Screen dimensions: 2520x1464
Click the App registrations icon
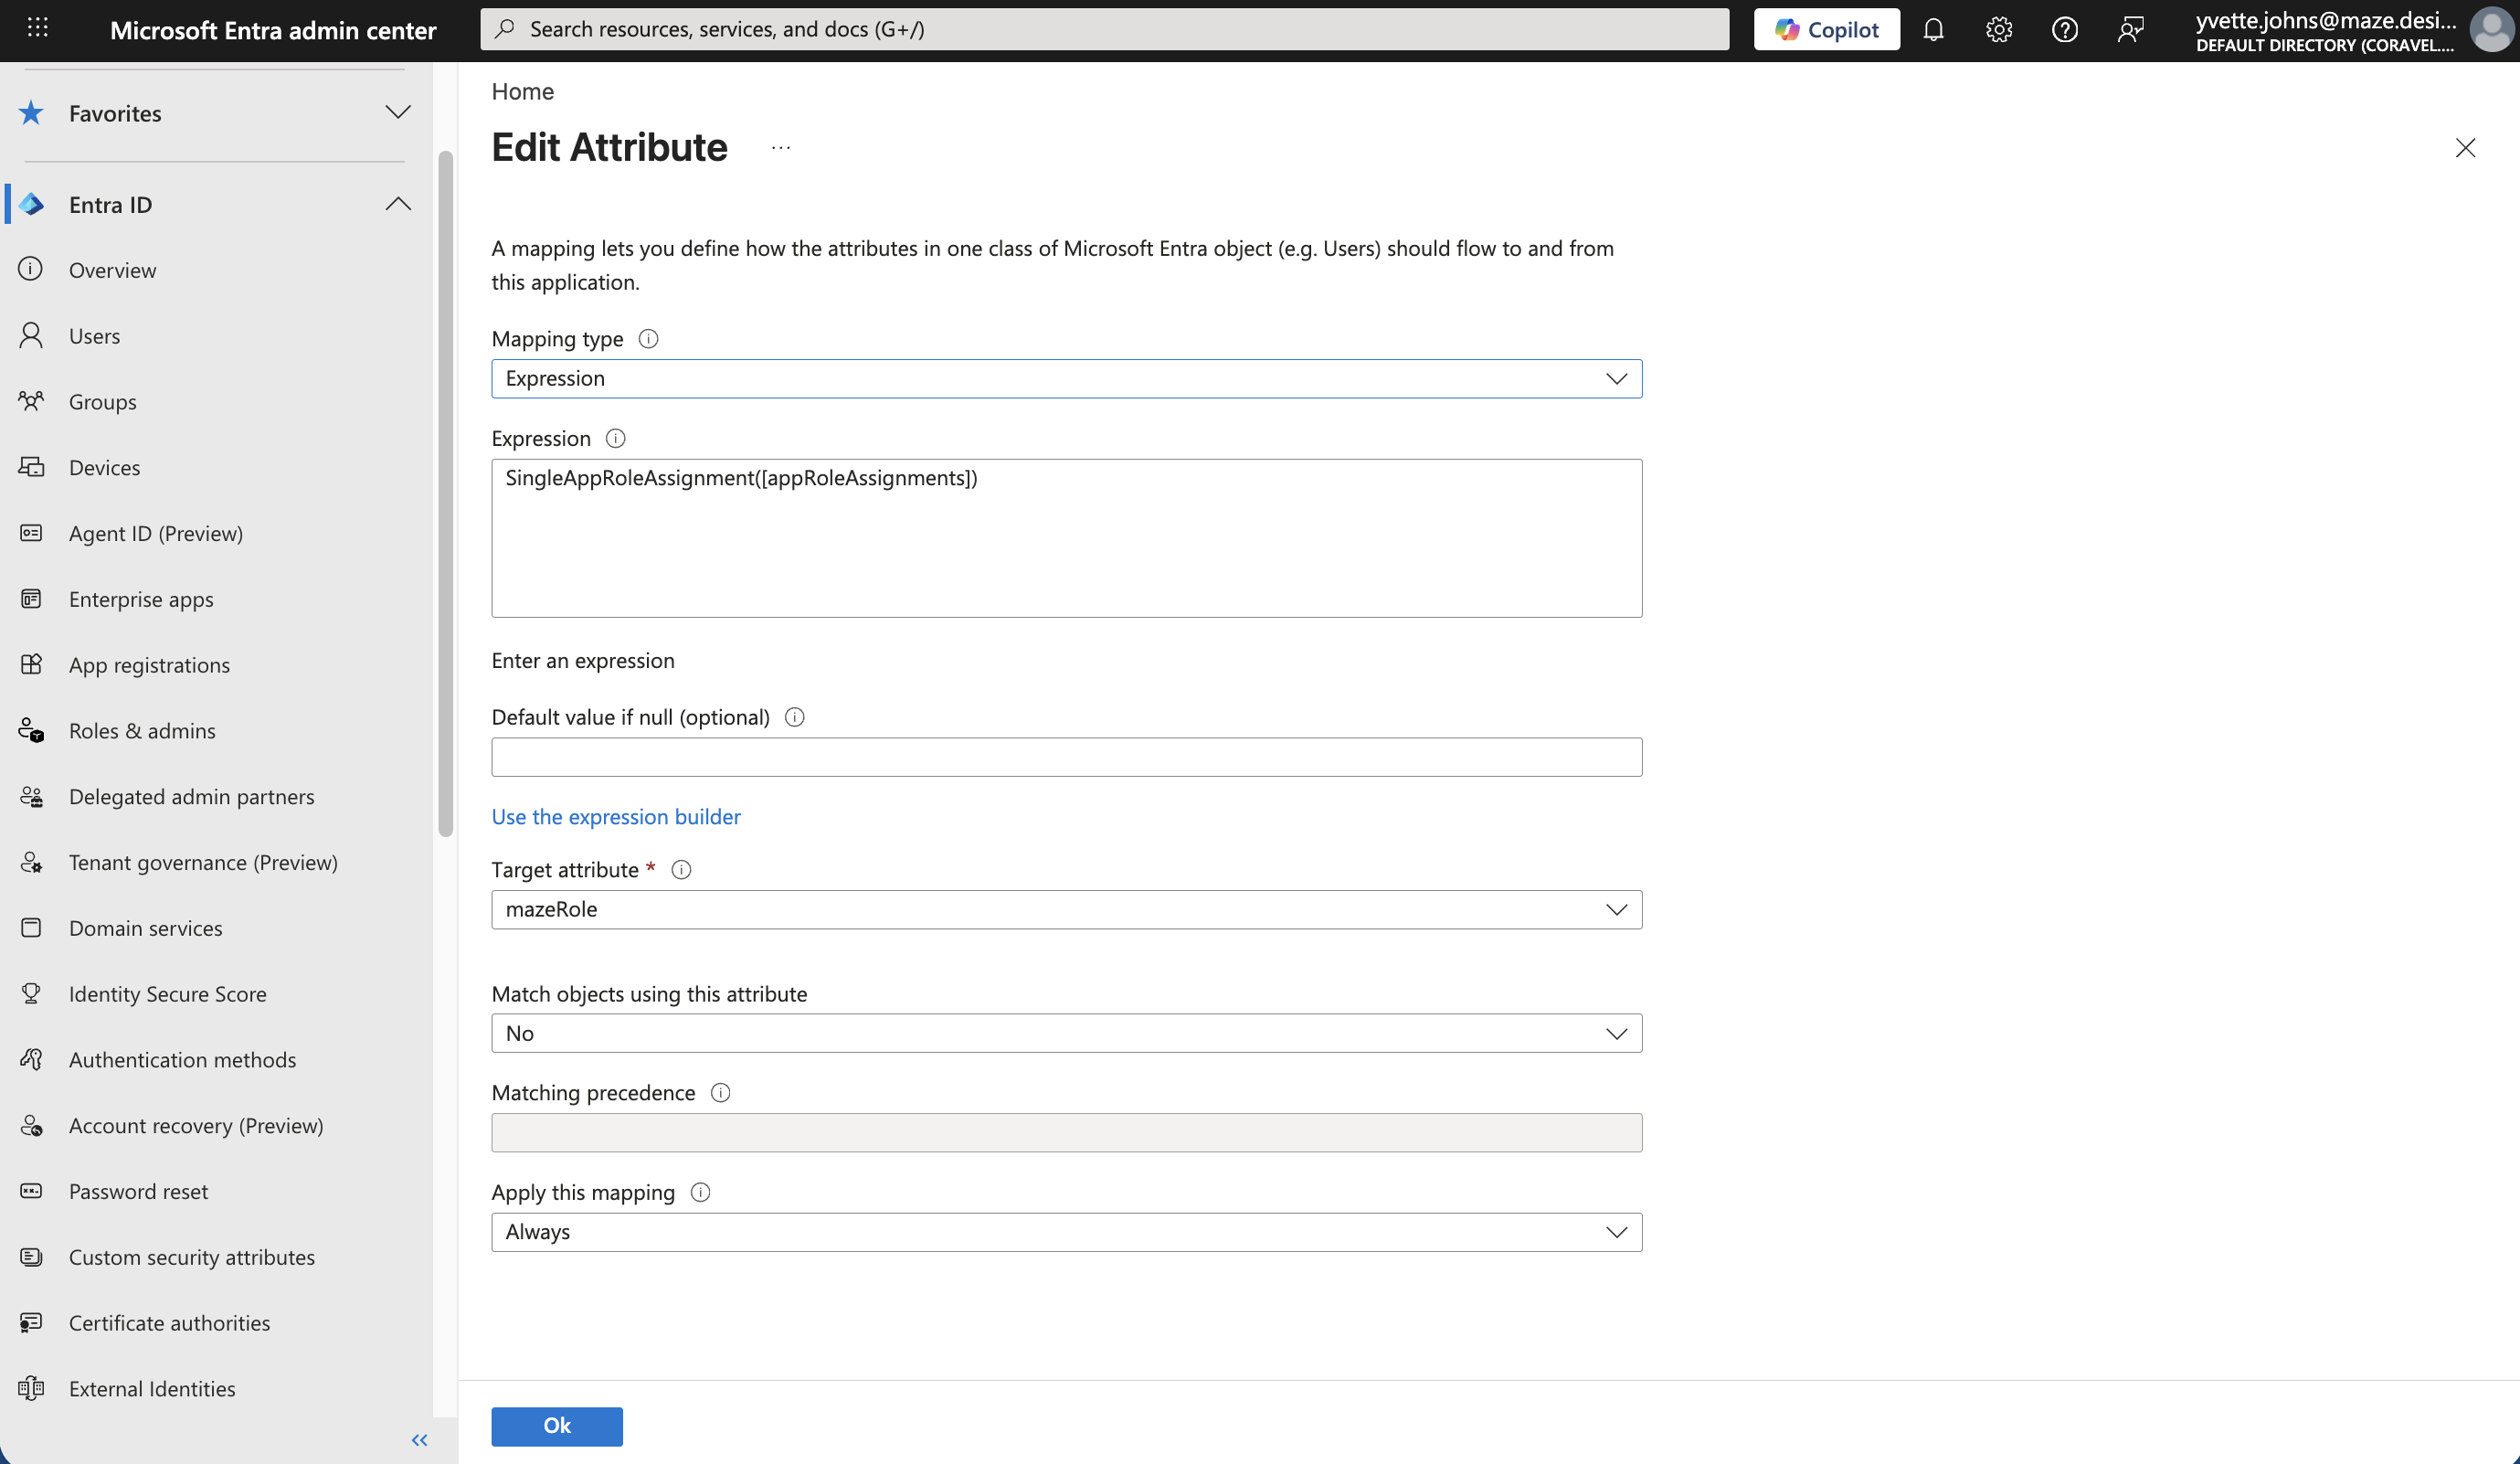click(31, 664)
